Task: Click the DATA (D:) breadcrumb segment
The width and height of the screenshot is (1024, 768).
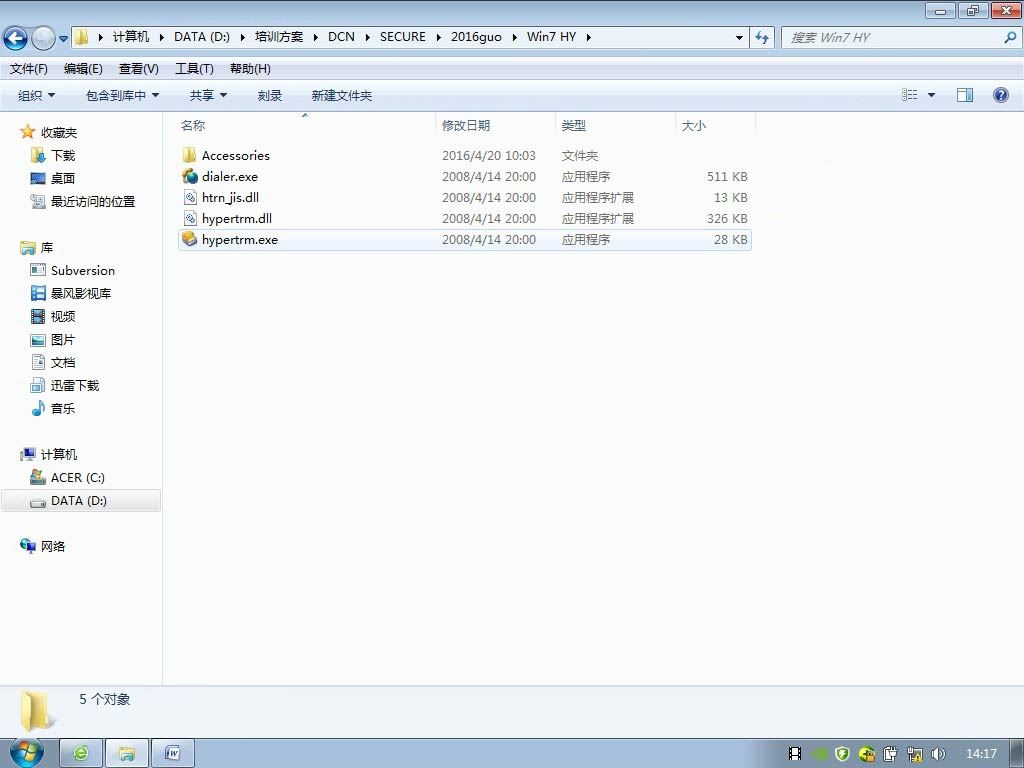Action: coord(202,37)
